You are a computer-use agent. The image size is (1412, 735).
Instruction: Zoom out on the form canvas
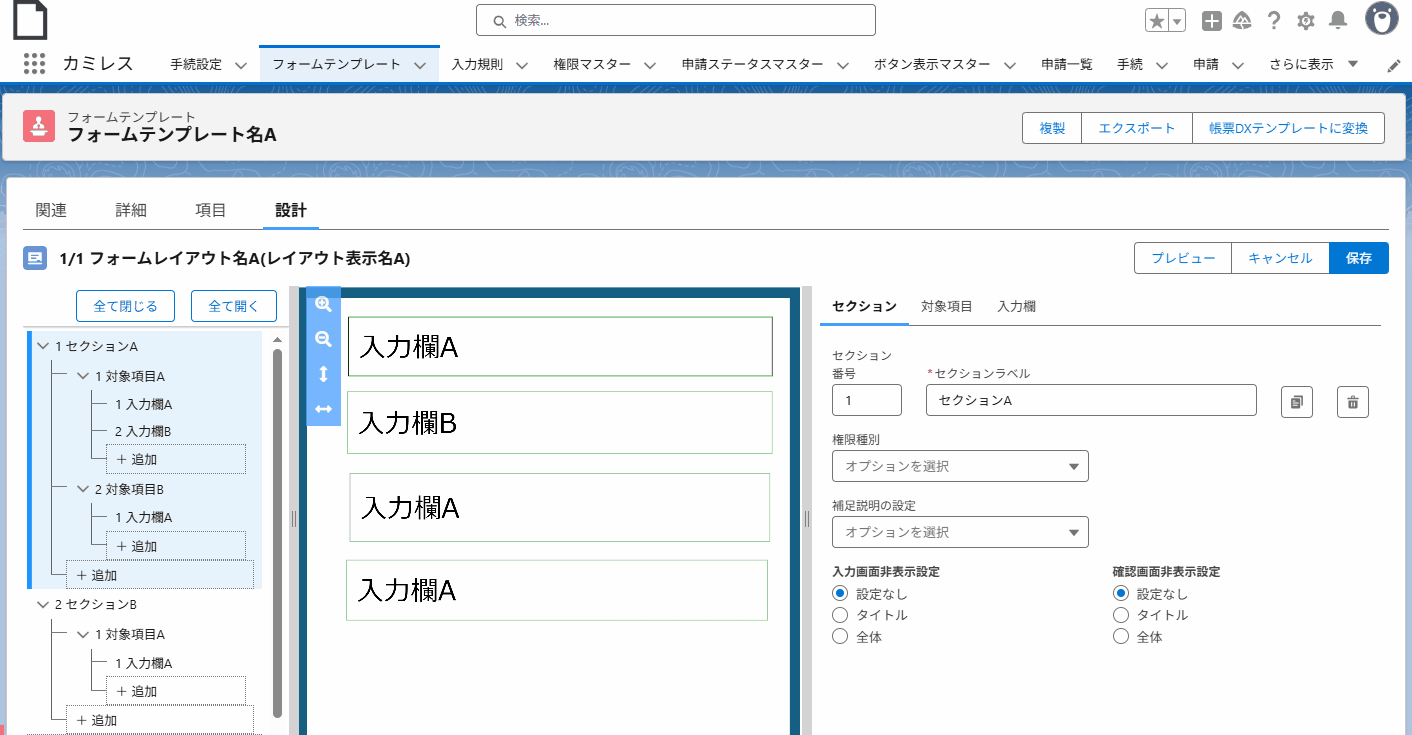point(323,339)
